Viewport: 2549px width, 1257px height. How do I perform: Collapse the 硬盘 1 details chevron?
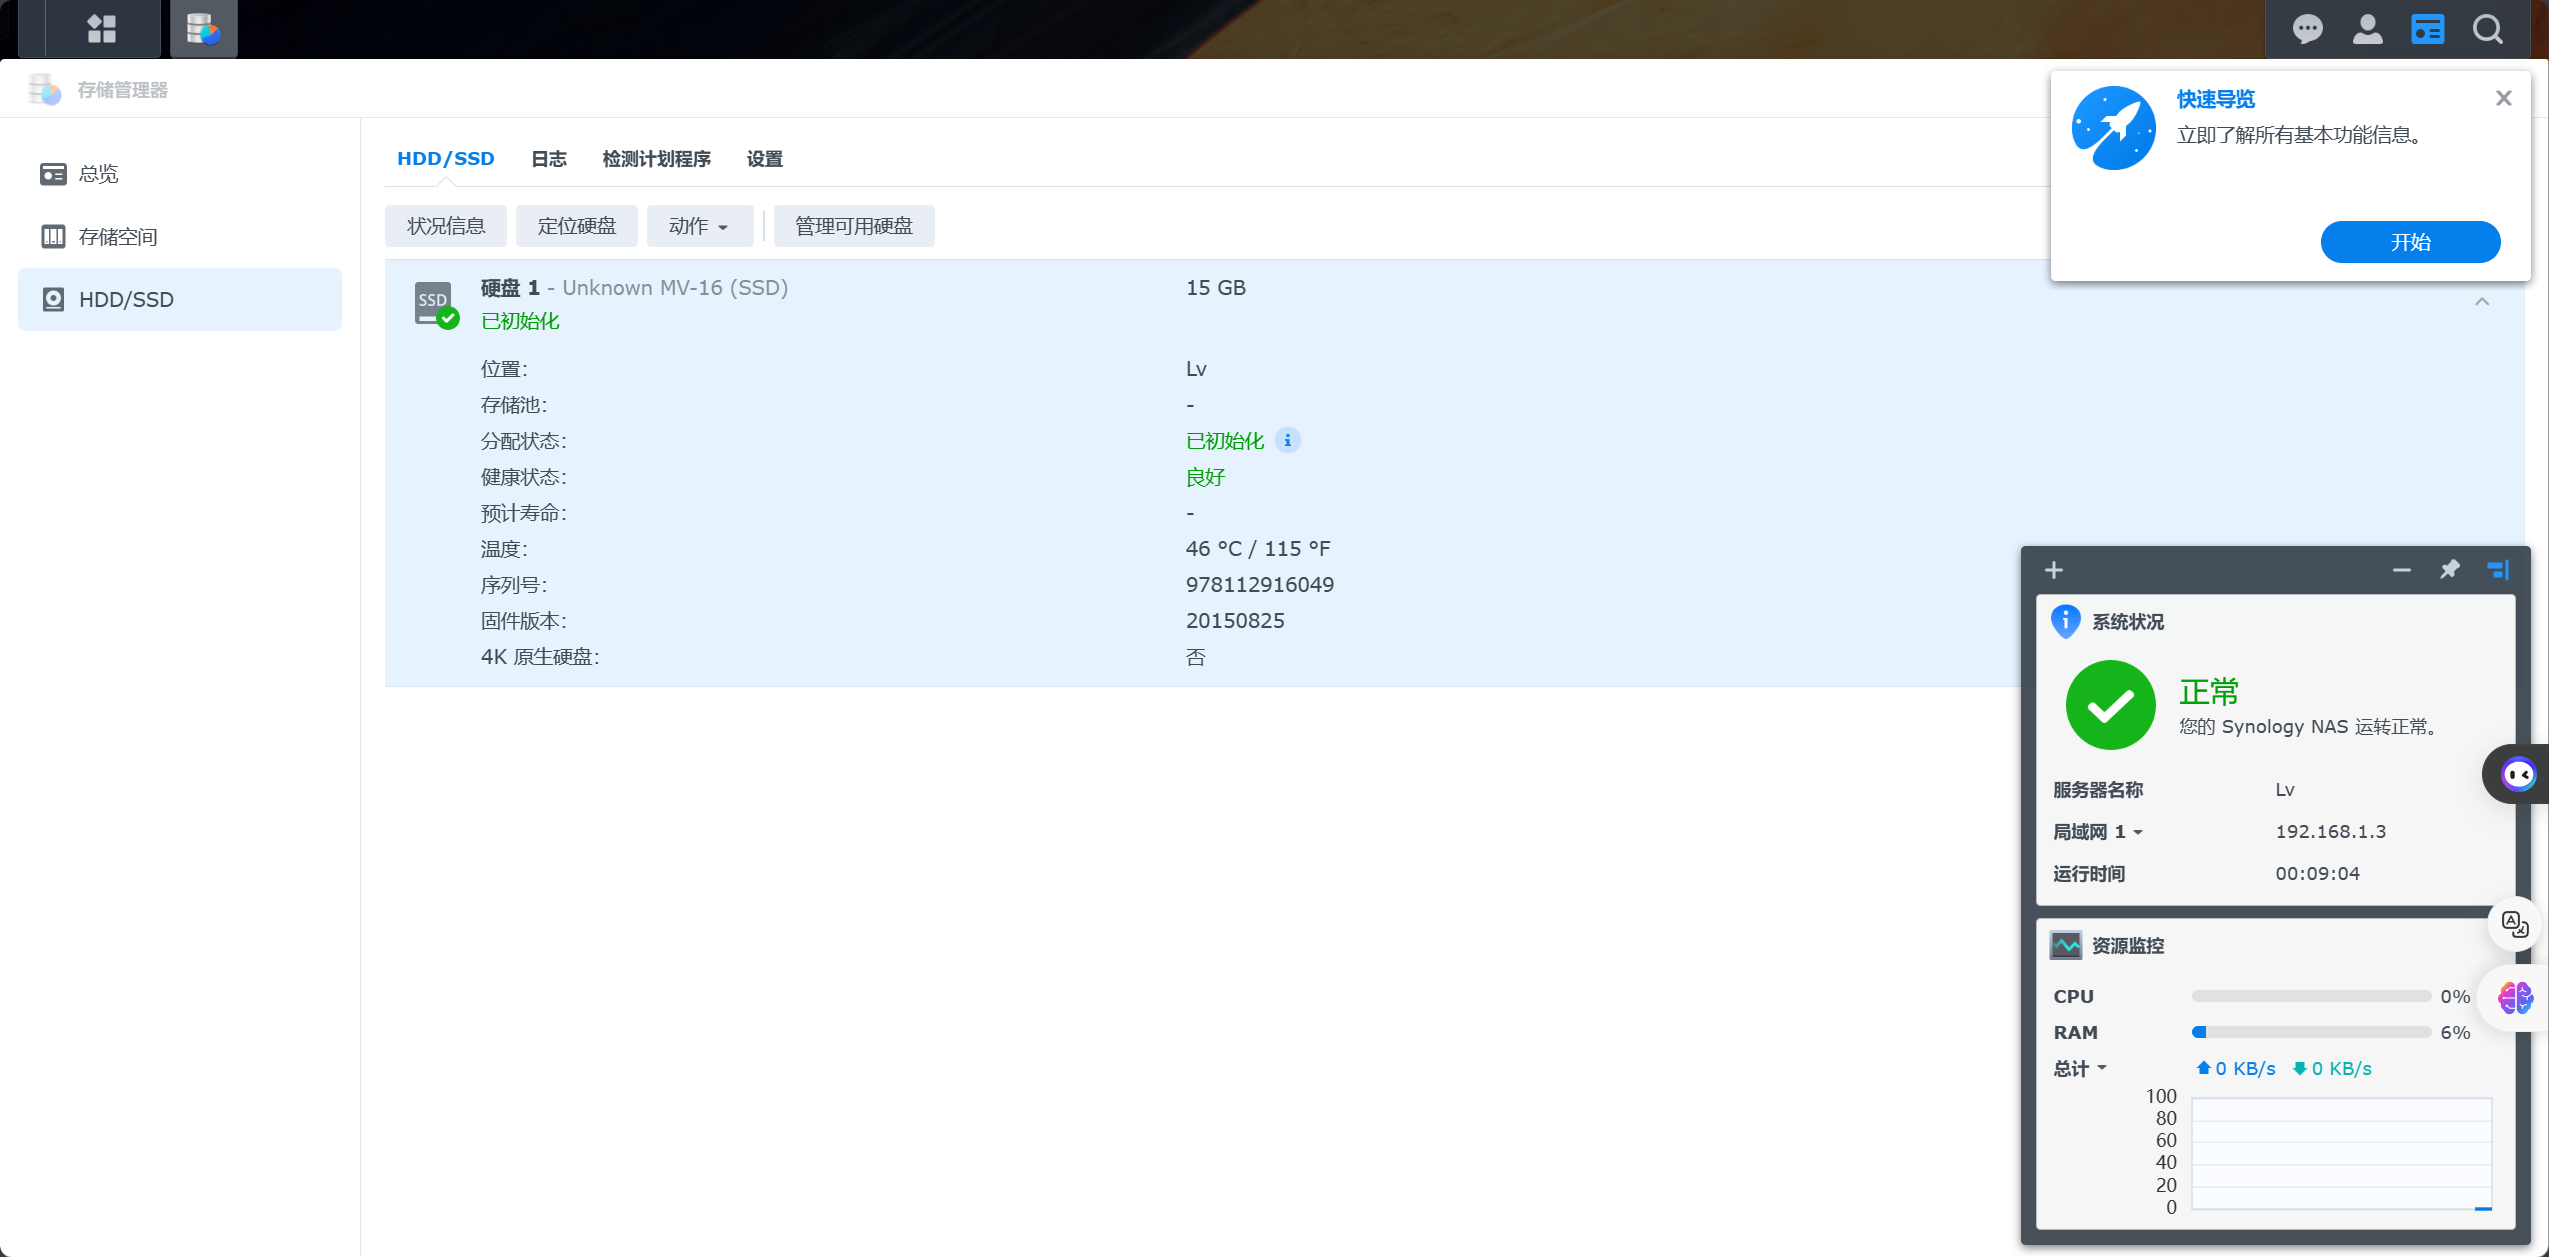click(x=2481, y=302)
